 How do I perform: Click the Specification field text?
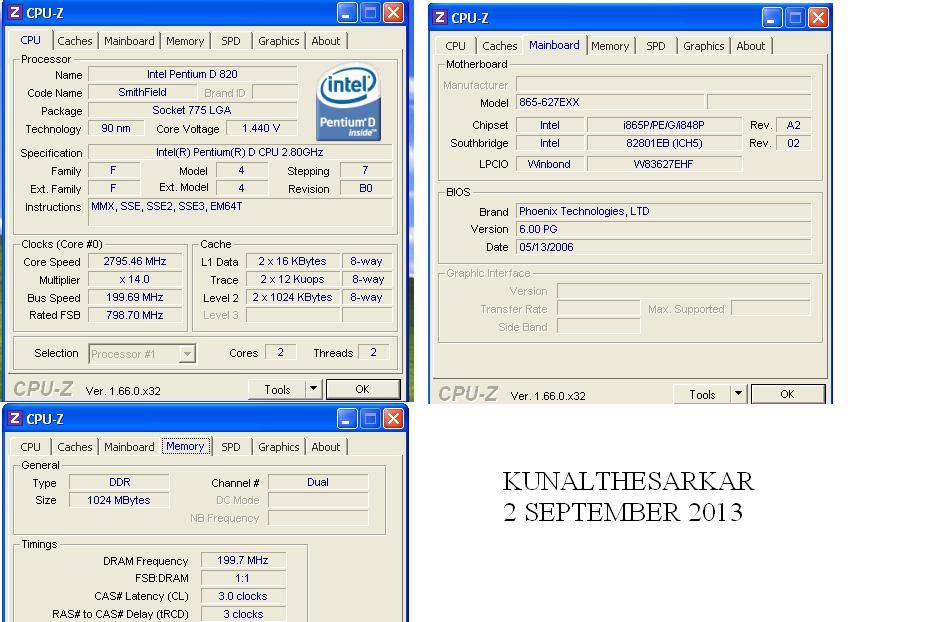pos(240,152)
